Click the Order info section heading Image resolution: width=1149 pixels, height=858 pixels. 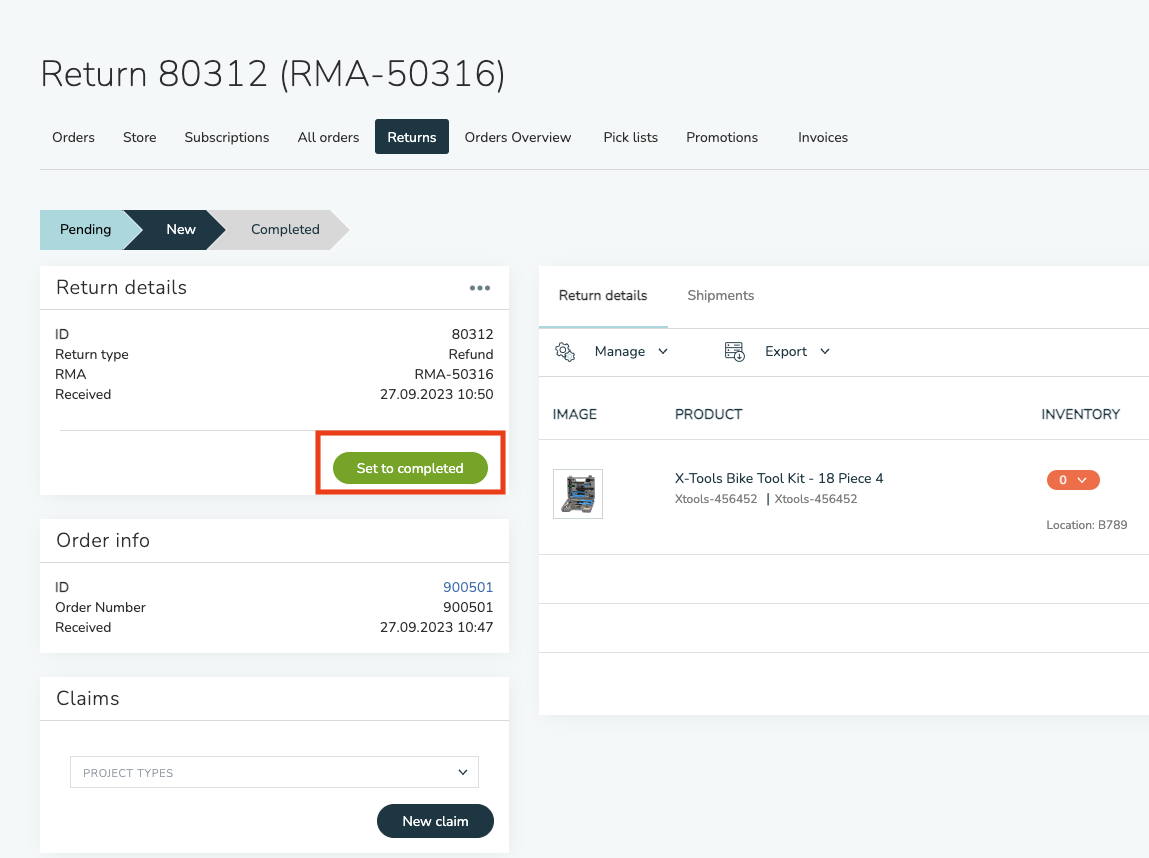click(103, 541)
